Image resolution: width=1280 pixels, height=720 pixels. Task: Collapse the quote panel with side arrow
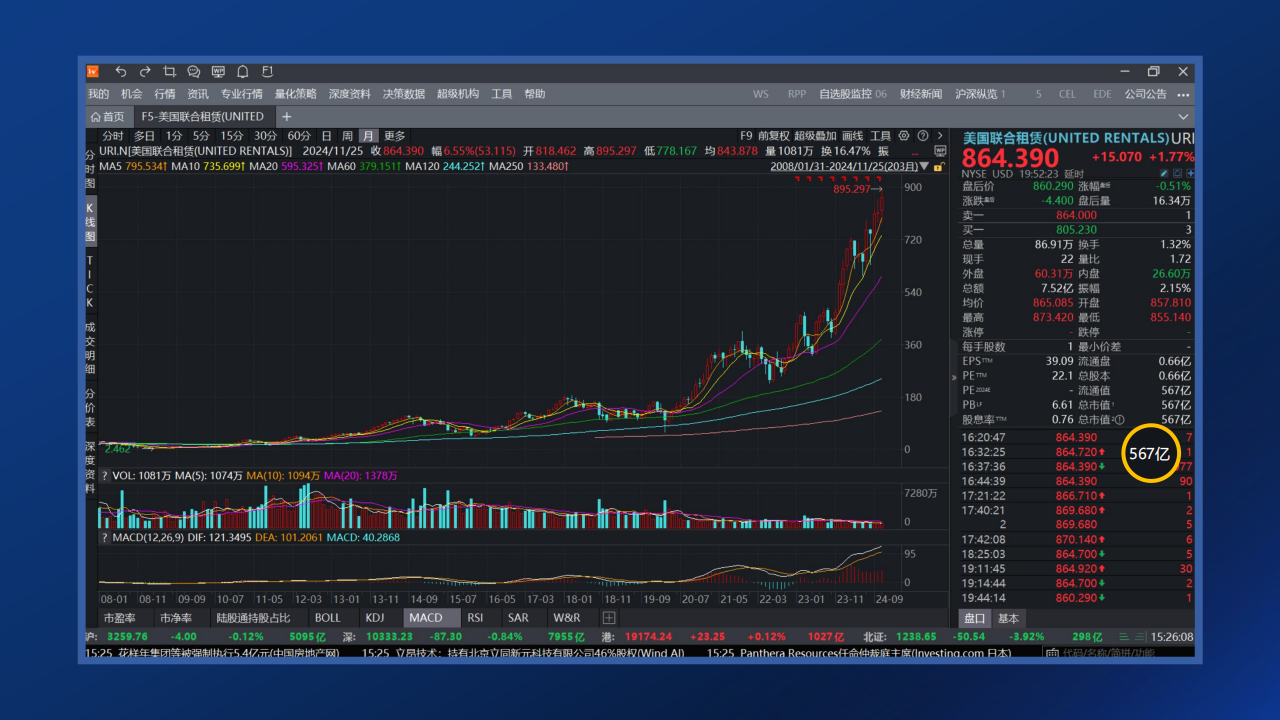click(954, 377)
